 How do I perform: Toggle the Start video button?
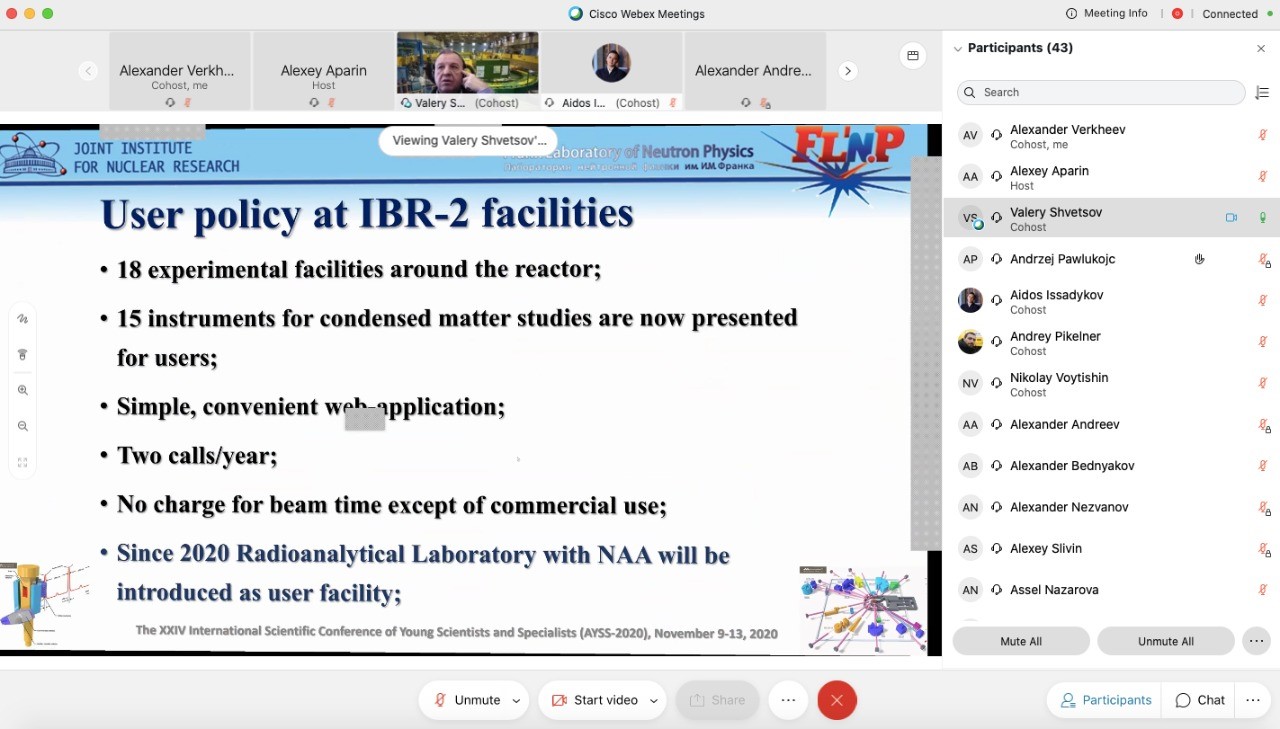pos(594,700)
